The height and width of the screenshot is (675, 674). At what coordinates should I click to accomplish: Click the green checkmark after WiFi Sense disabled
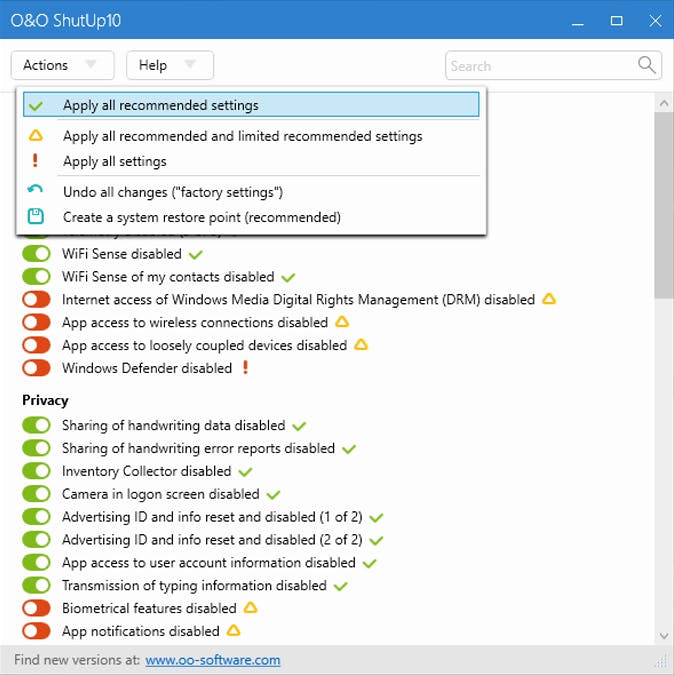click(195, 255)
